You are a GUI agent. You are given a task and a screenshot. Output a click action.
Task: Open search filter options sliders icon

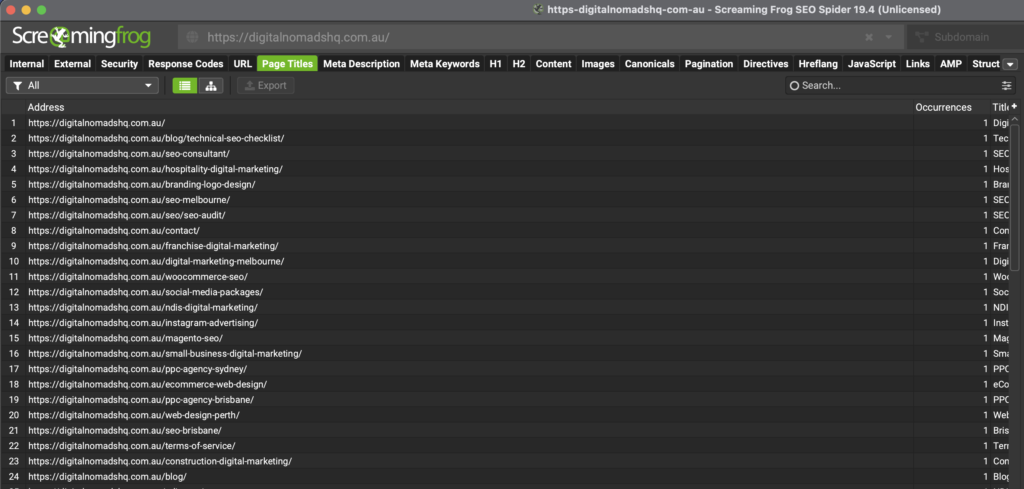coord(1007,86)
